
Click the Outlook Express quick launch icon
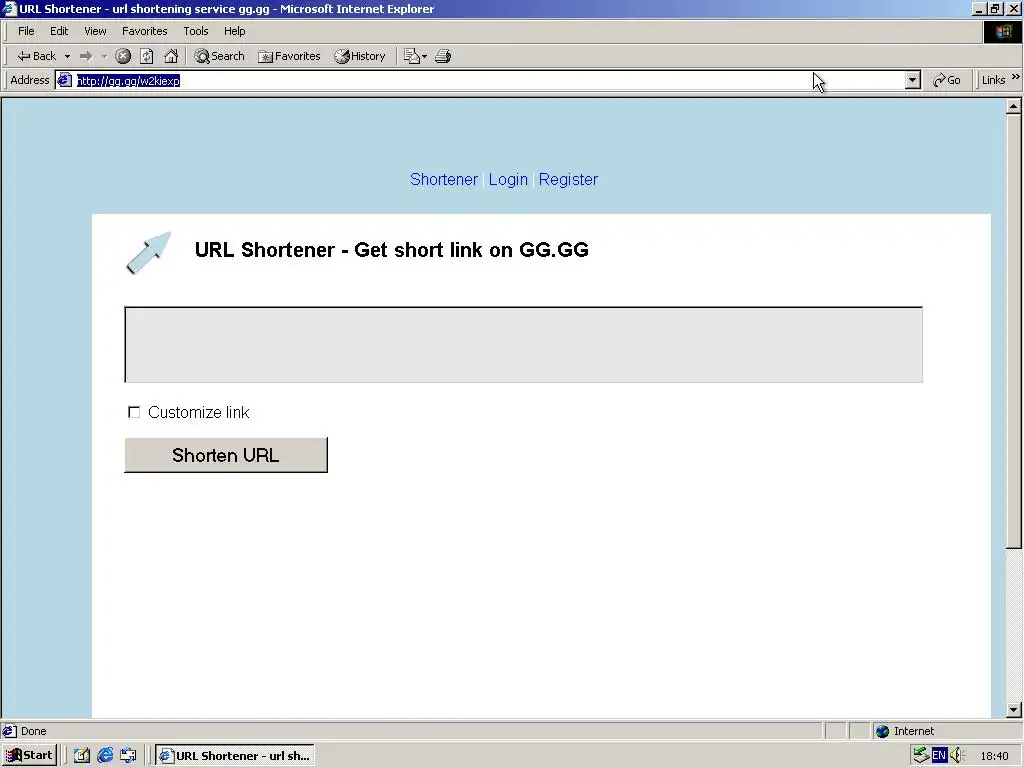point(129,756)
